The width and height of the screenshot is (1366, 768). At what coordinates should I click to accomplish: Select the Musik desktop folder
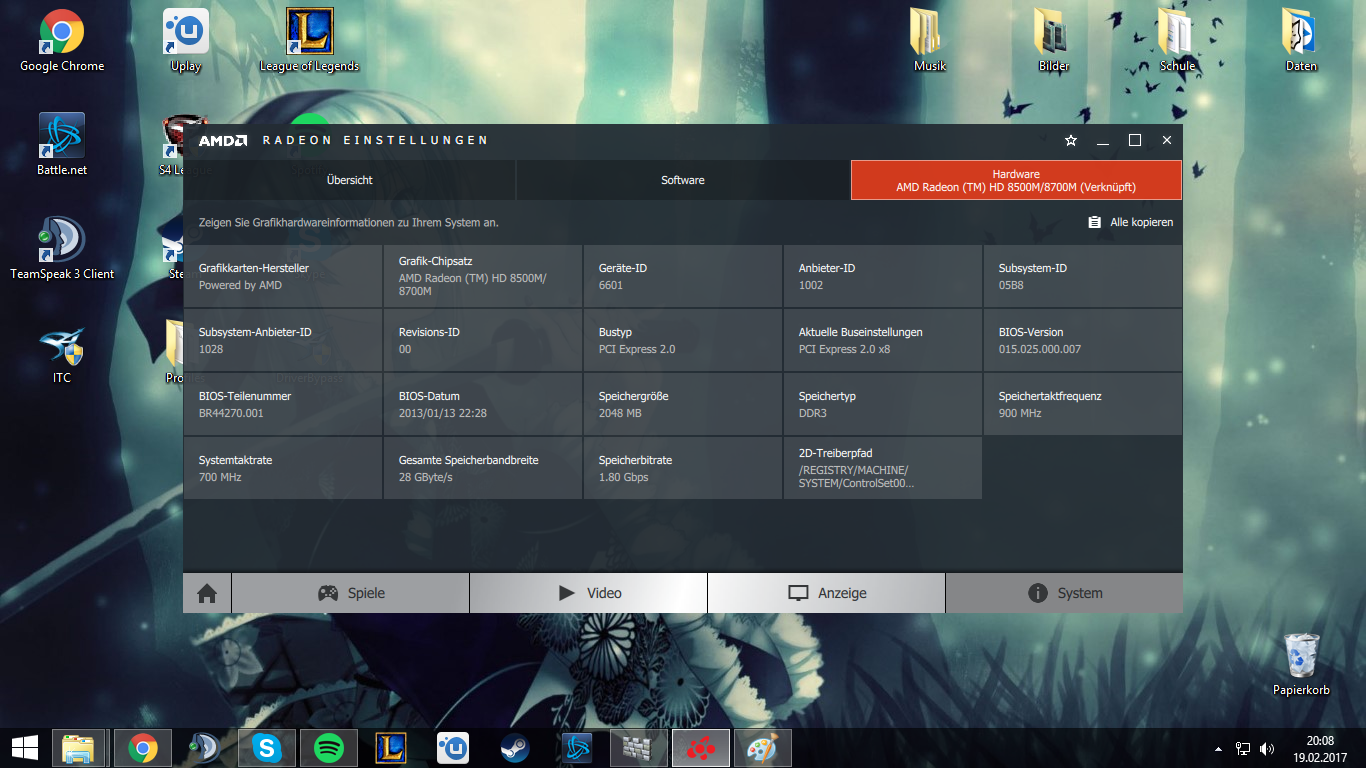click(x=930, y=41)
